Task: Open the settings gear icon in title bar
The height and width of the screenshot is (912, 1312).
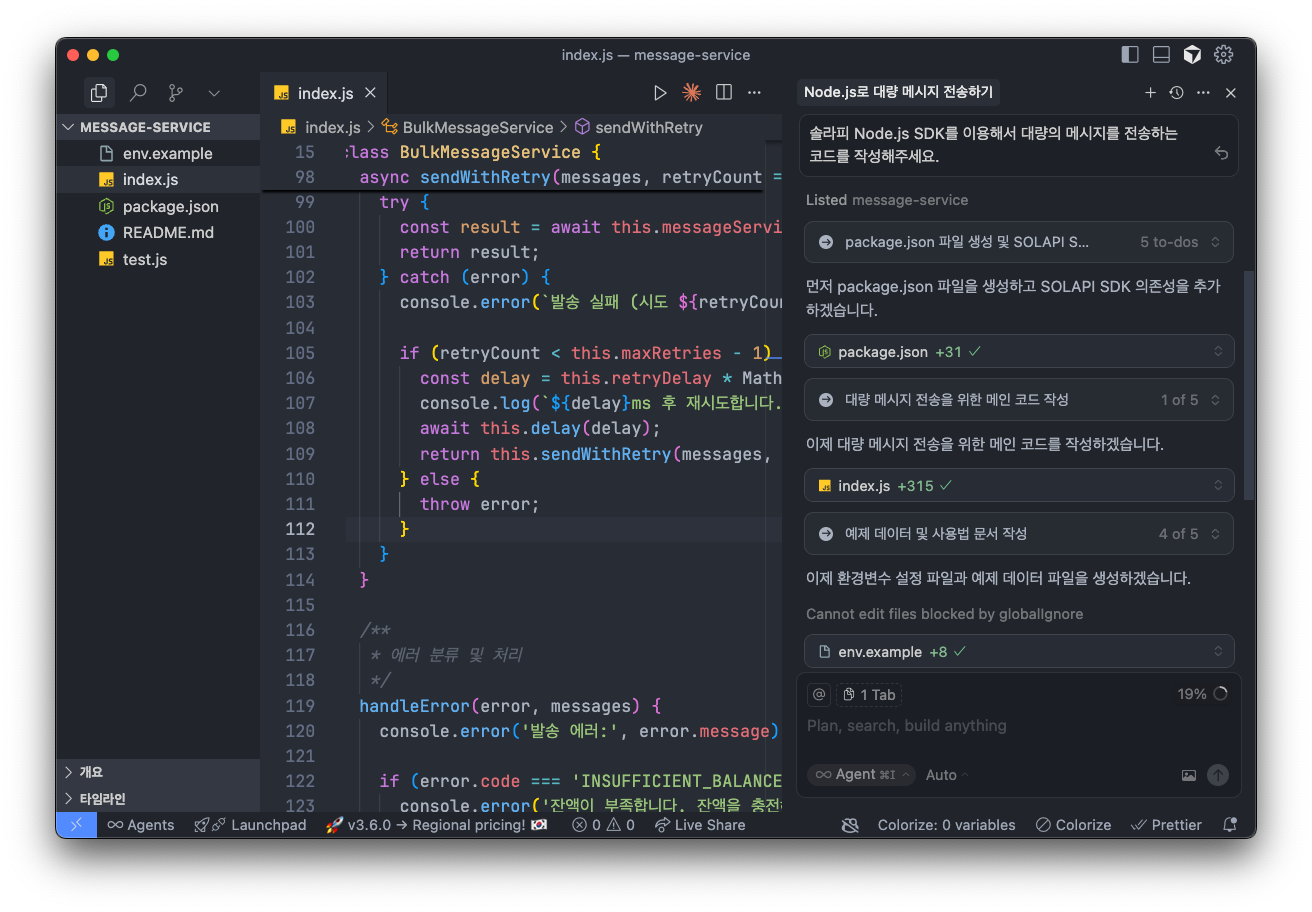Action: 1223,55
